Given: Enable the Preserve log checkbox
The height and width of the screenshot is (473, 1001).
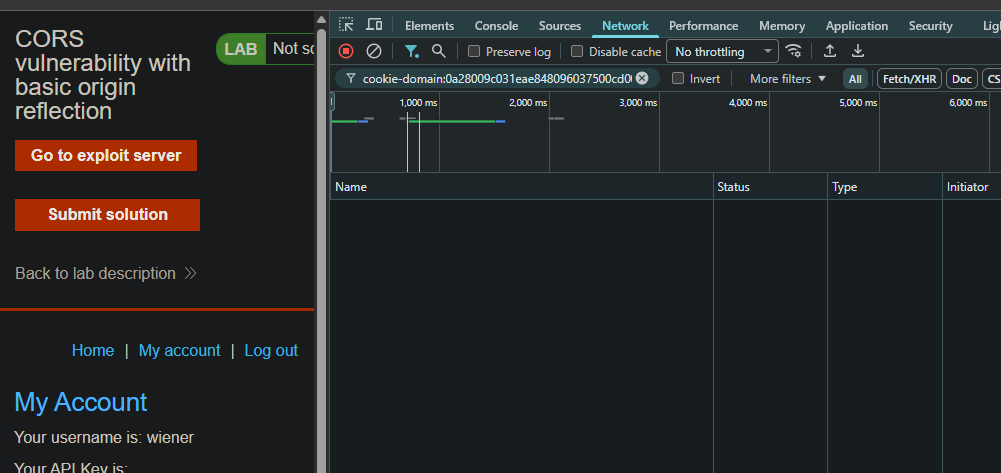Looking at the screenshot, I should click(x=474, y=51).
